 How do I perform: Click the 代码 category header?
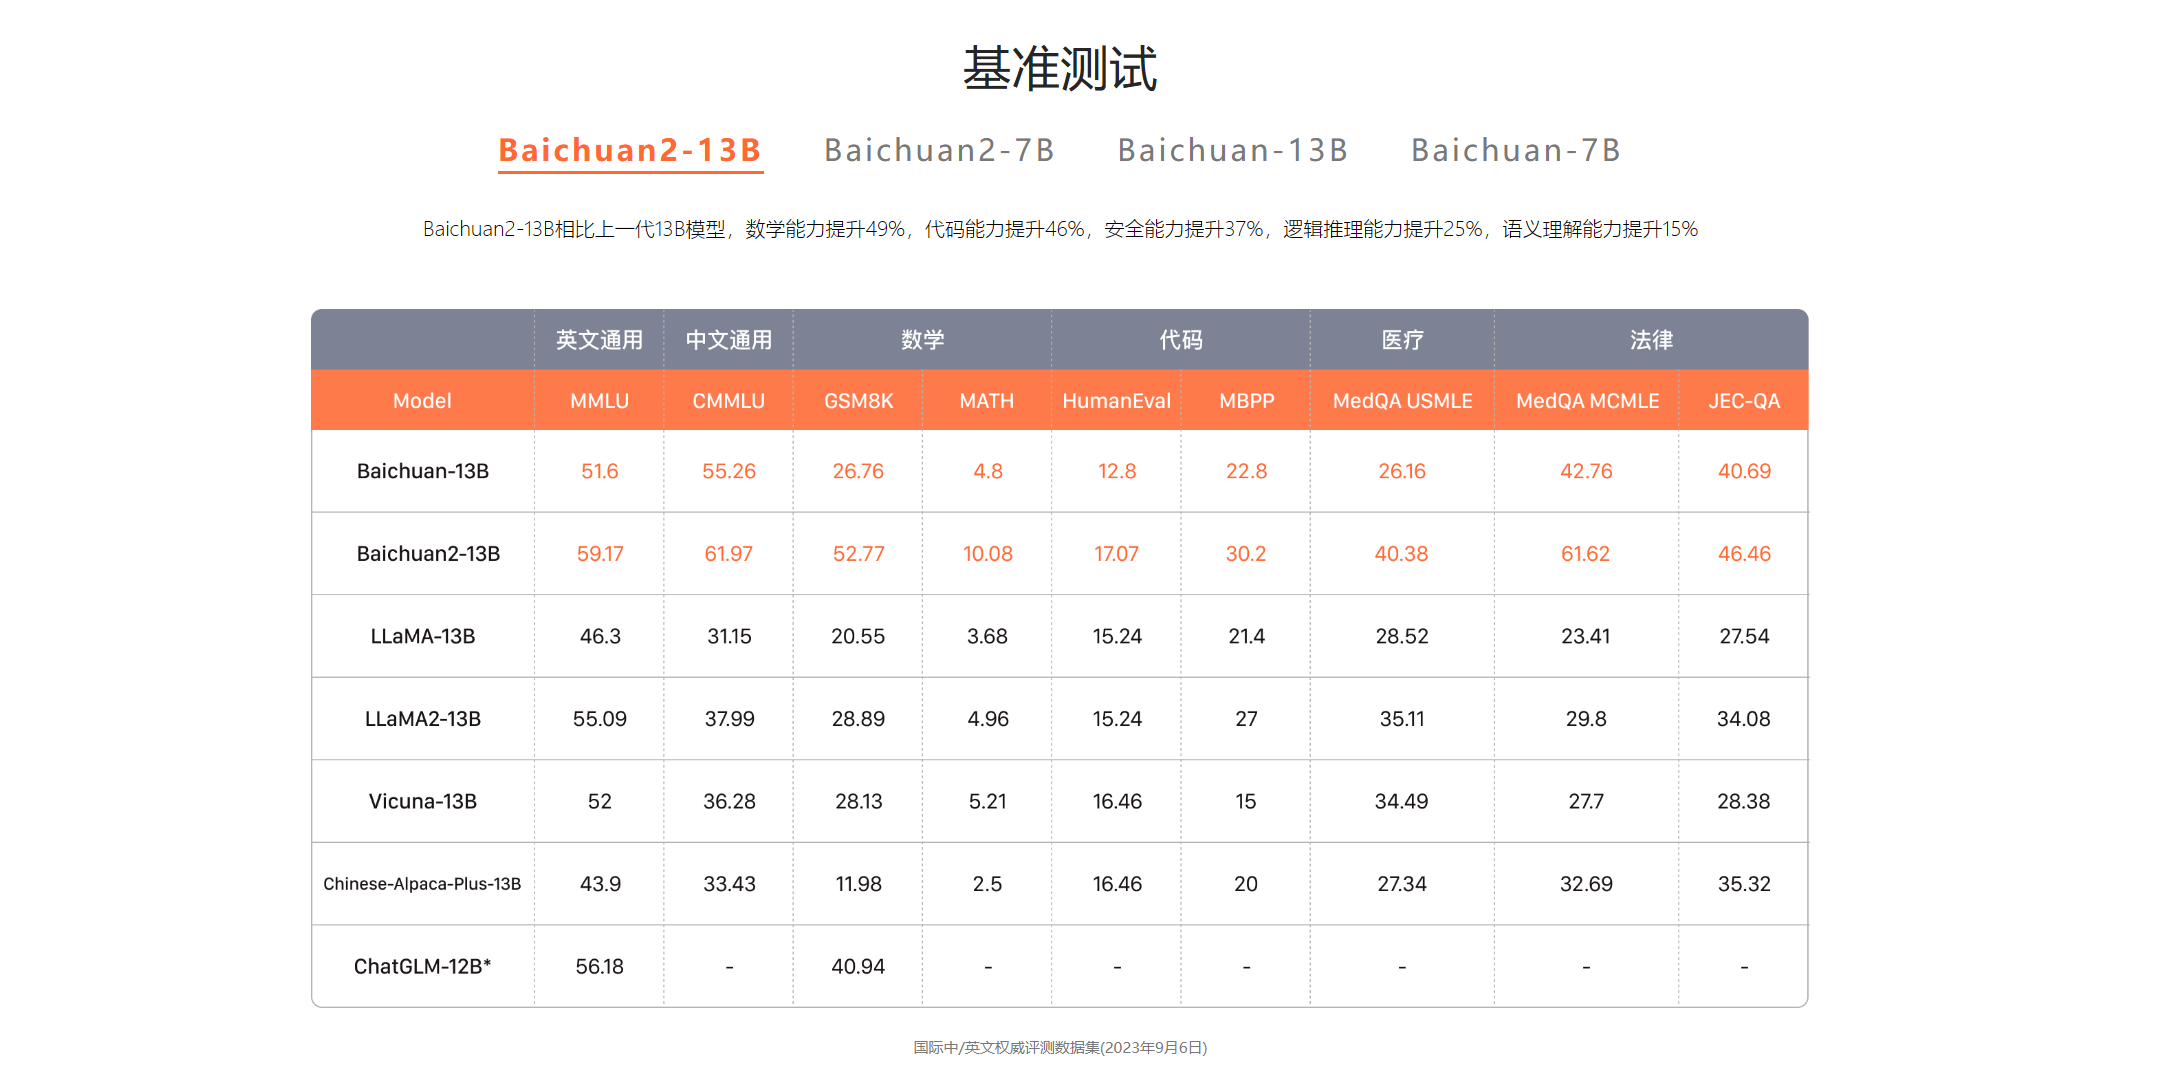coord(1181,340)
